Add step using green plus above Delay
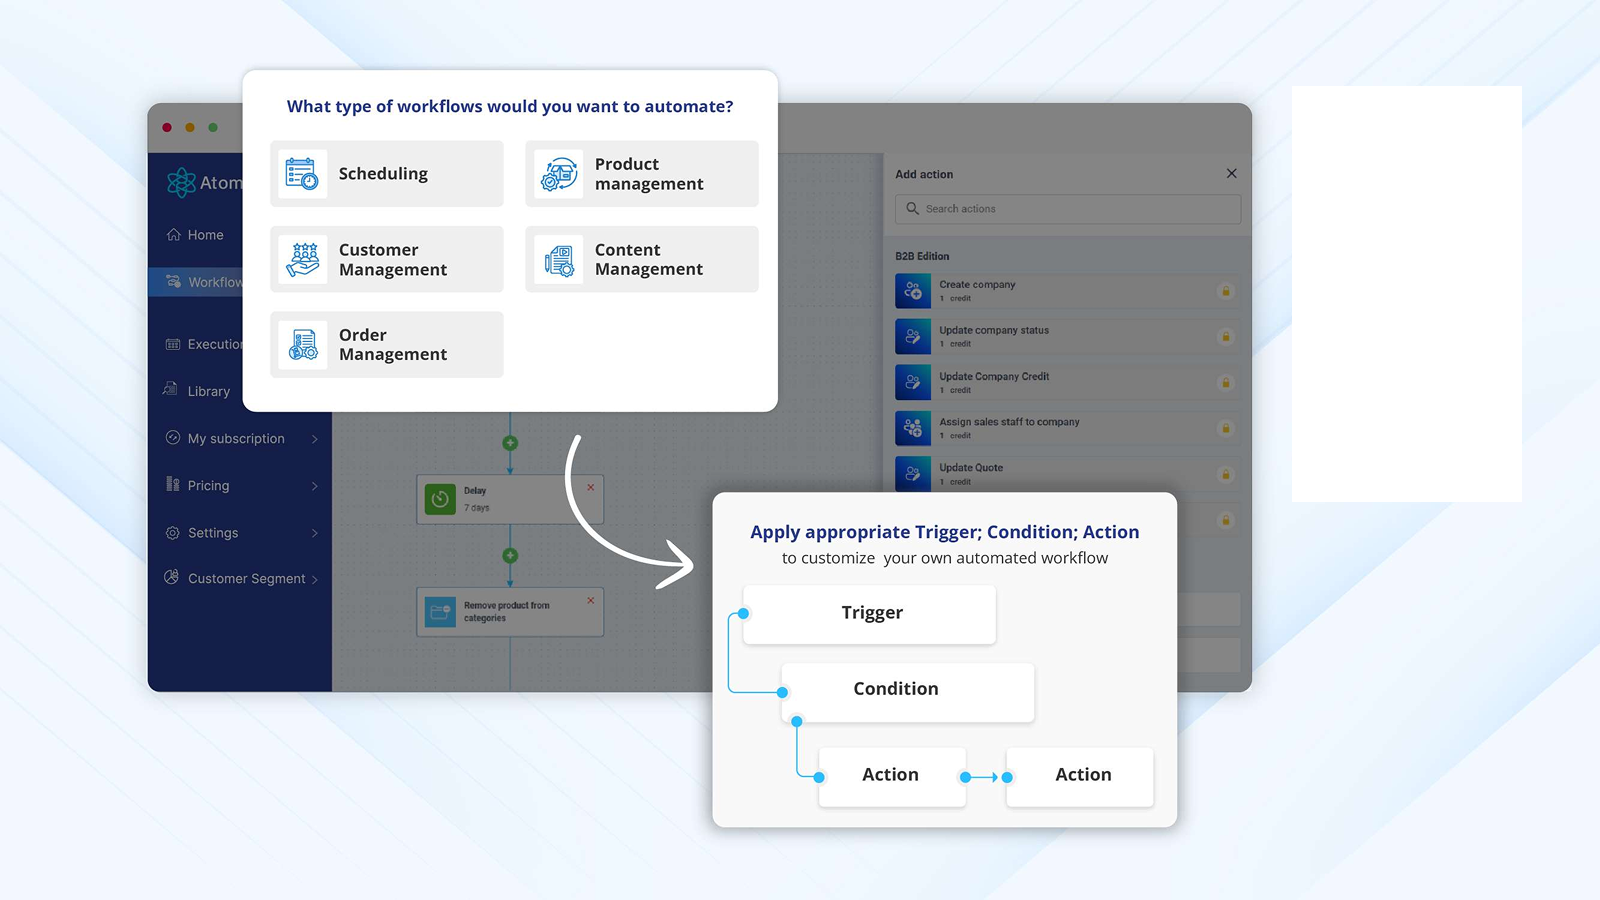This screenshot has width=1600, height=900. point(510,443)
